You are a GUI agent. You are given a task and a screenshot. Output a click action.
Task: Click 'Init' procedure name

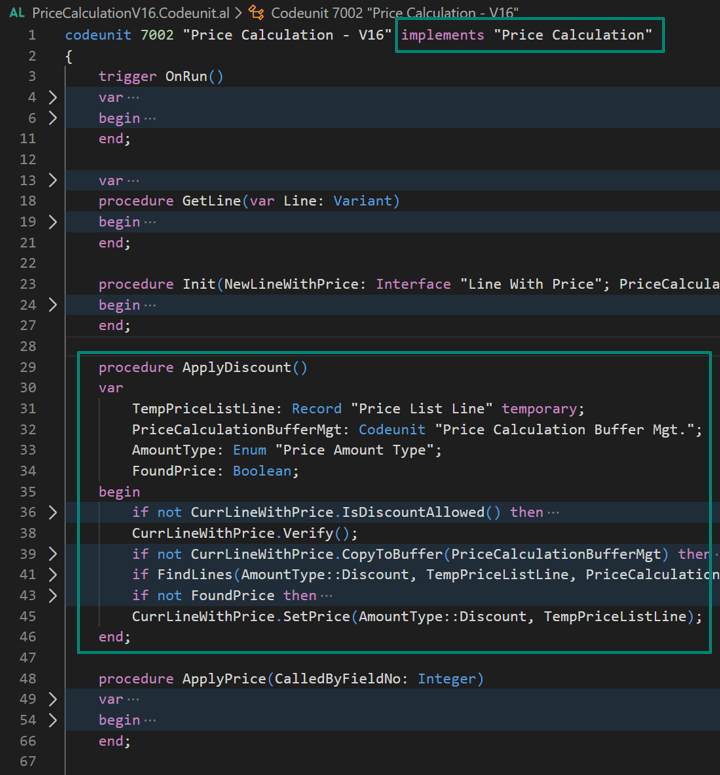[x=199, y=284]
